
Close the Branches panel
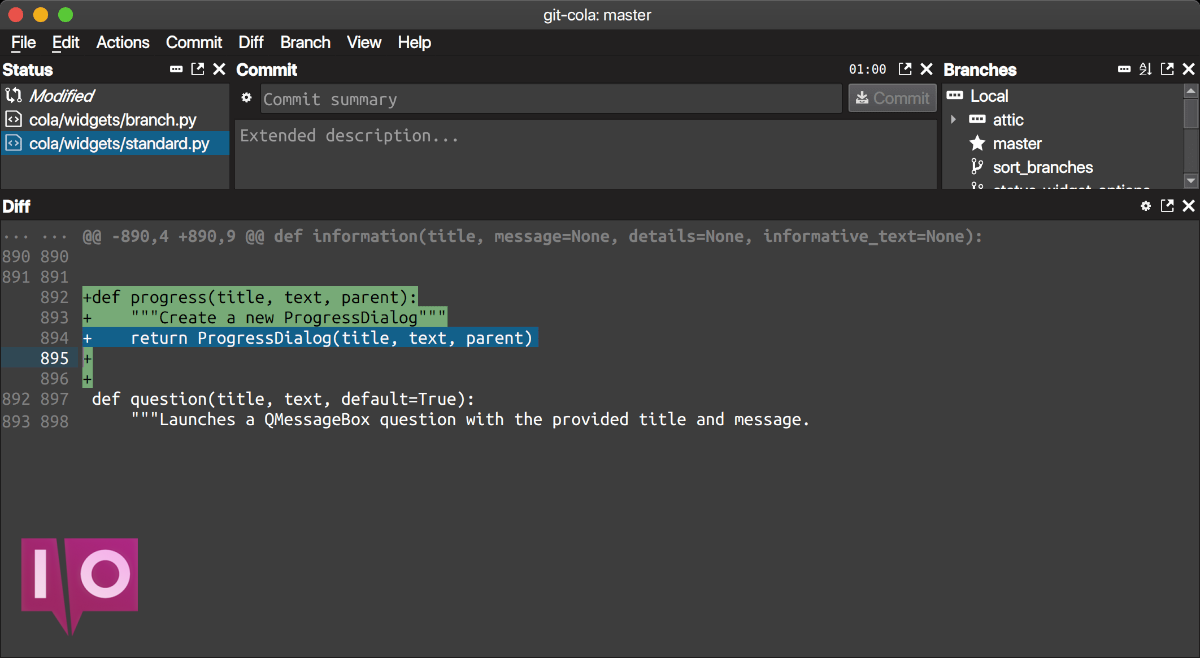(1189, 69)
